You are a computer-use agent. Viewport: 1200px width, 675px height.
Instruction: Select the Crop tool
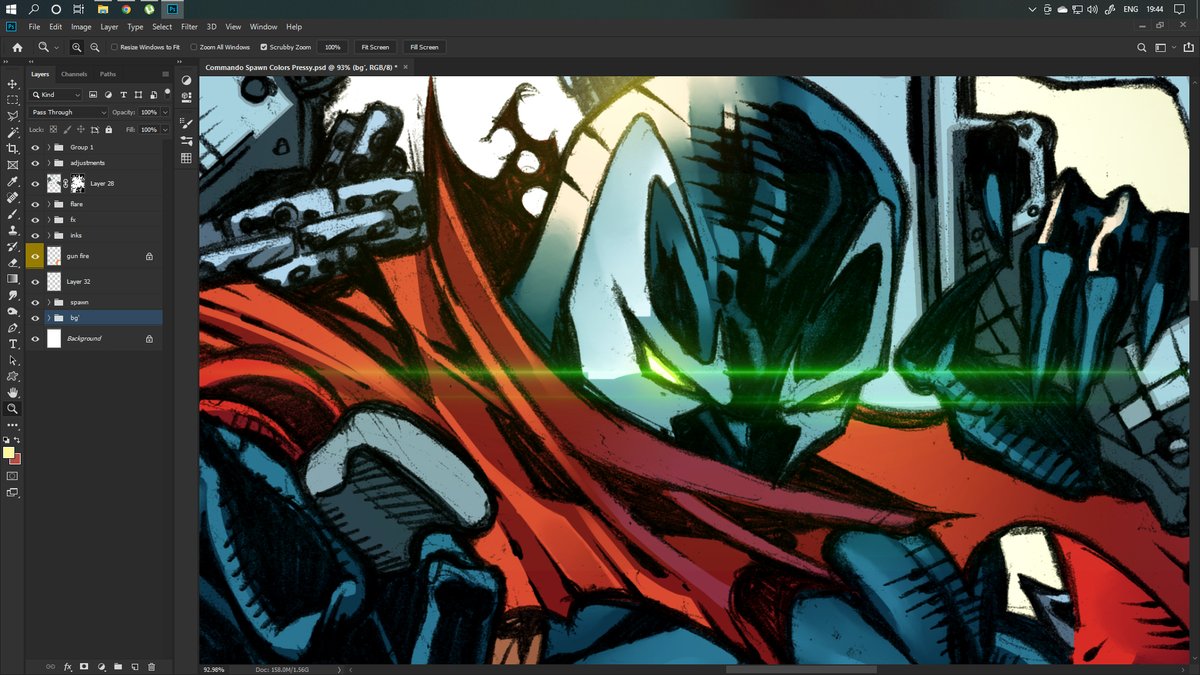click(x=13, y=148)
